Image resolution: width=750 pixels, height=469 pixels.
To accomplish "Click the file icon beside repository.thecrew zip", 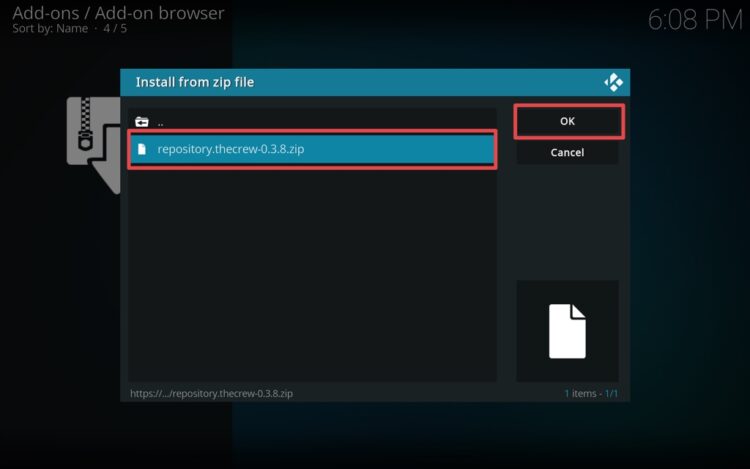I will tap(142, 149).
